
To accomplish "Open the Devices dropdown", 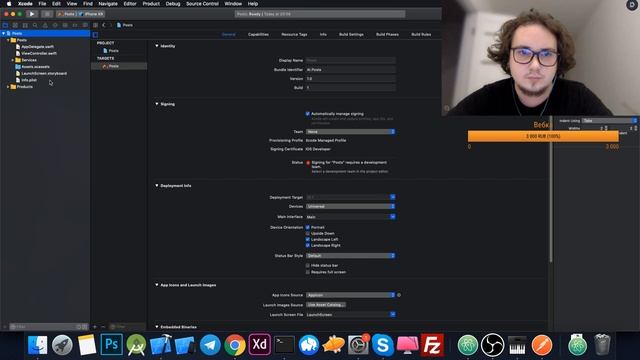I will coord(351,207).
